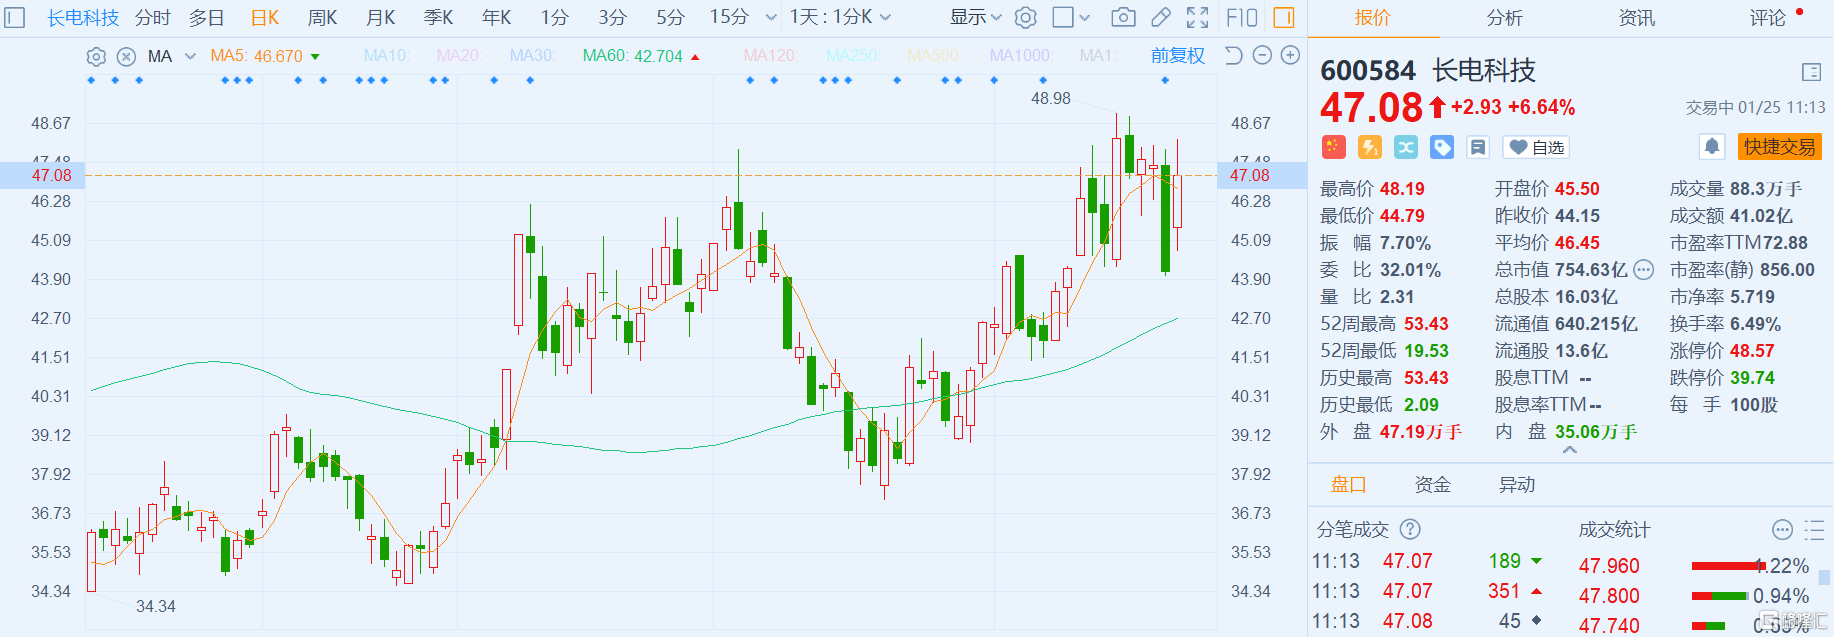Click the teal shuffle icon
The image size is (1834, 637).
(x=1406, y=147)
